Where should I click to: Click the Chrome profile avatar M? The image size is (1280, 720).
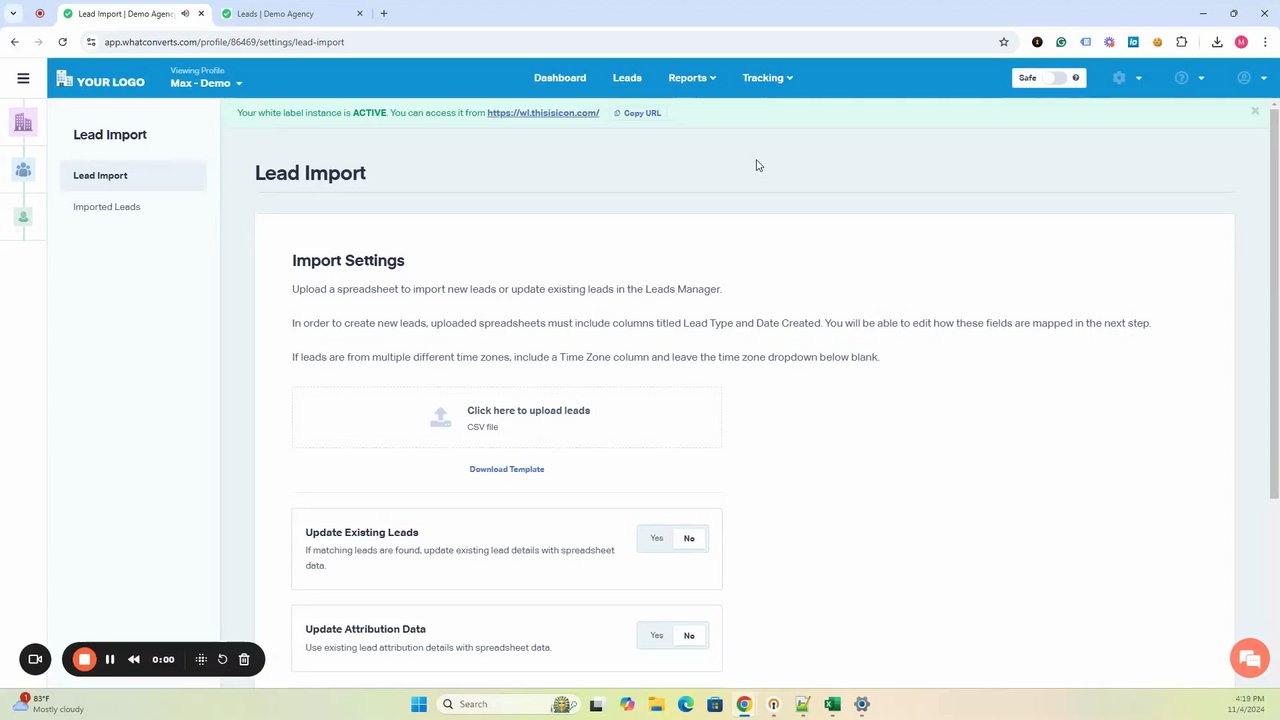(x=1241, y=42)
